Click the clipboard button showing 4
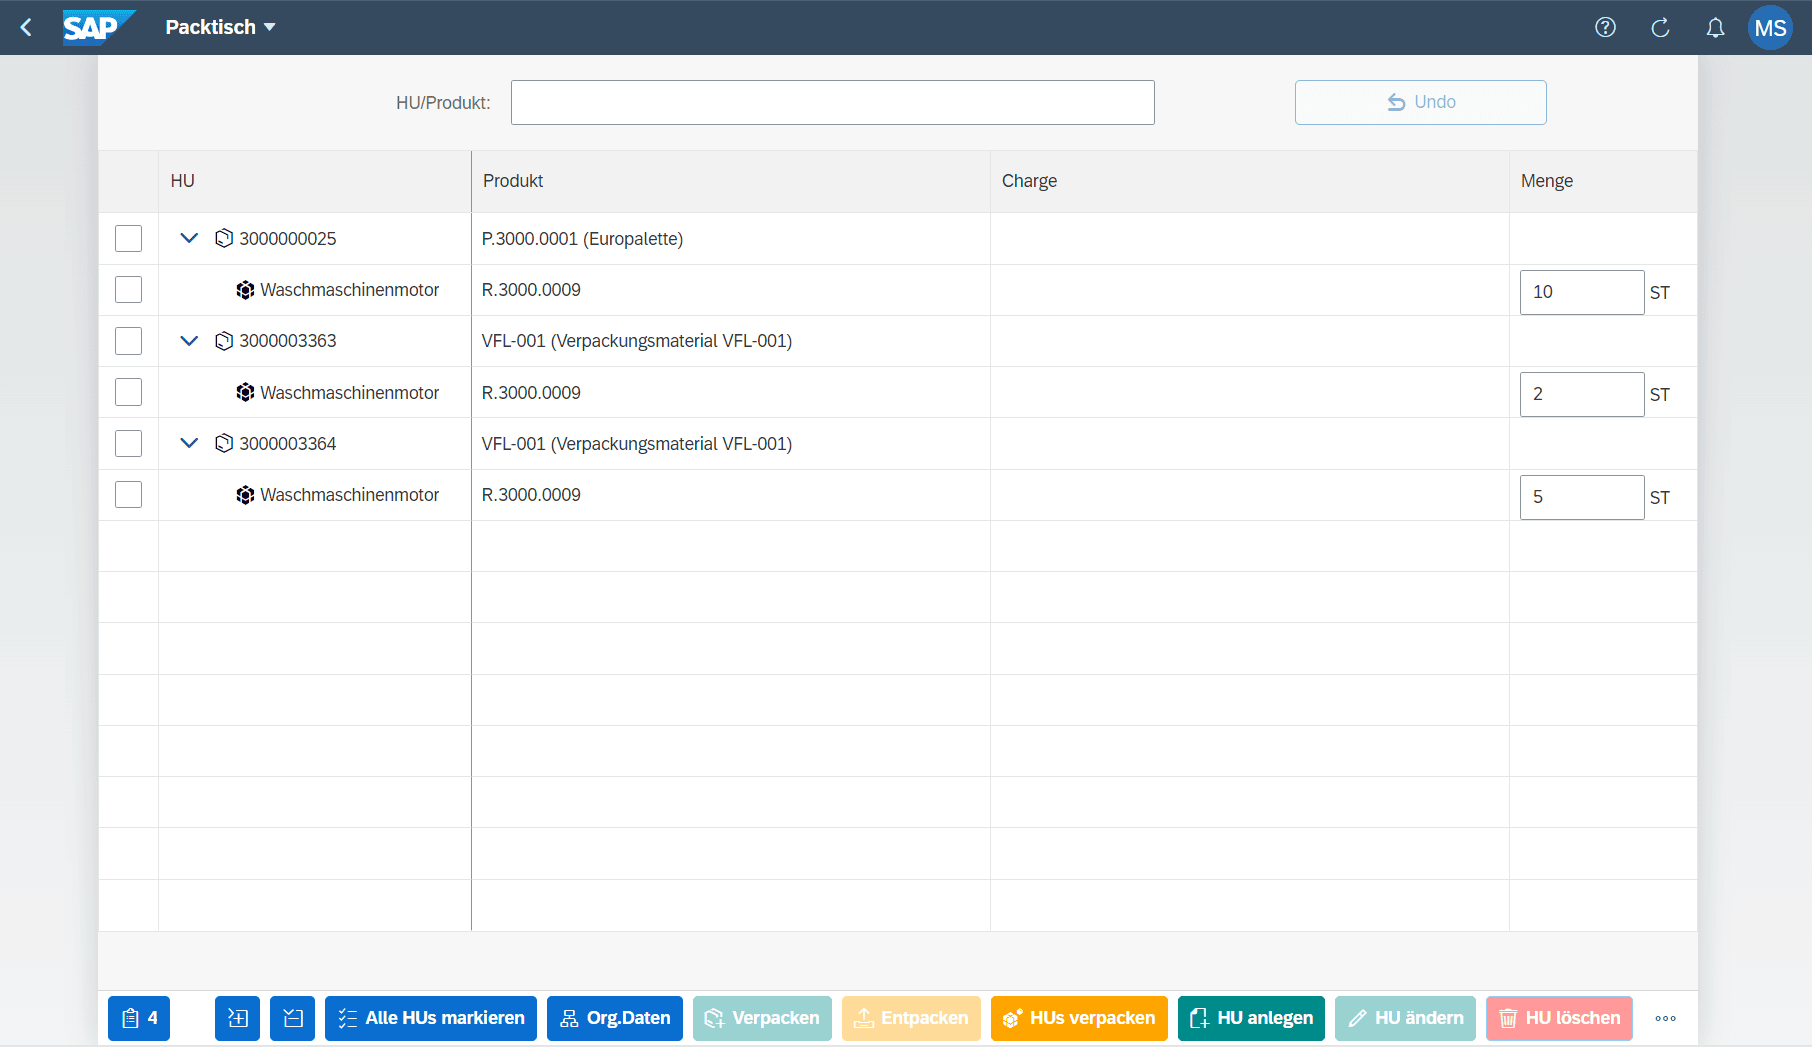This screenshot has width=1812, height=1047. (139, 1018)
